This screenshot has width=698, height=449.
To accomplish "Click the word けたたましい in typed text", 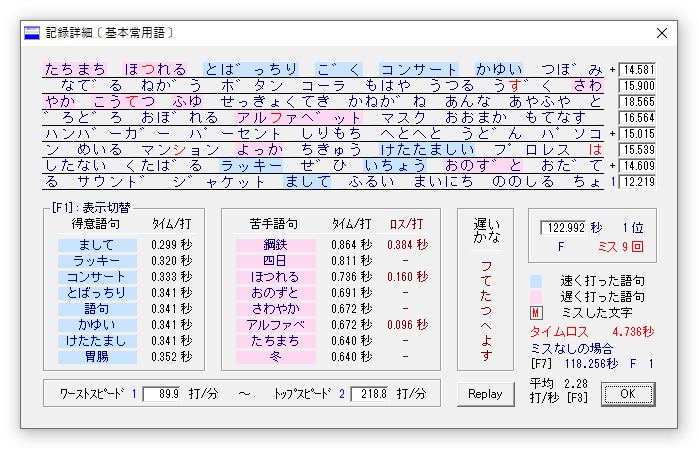I will 427,150.
